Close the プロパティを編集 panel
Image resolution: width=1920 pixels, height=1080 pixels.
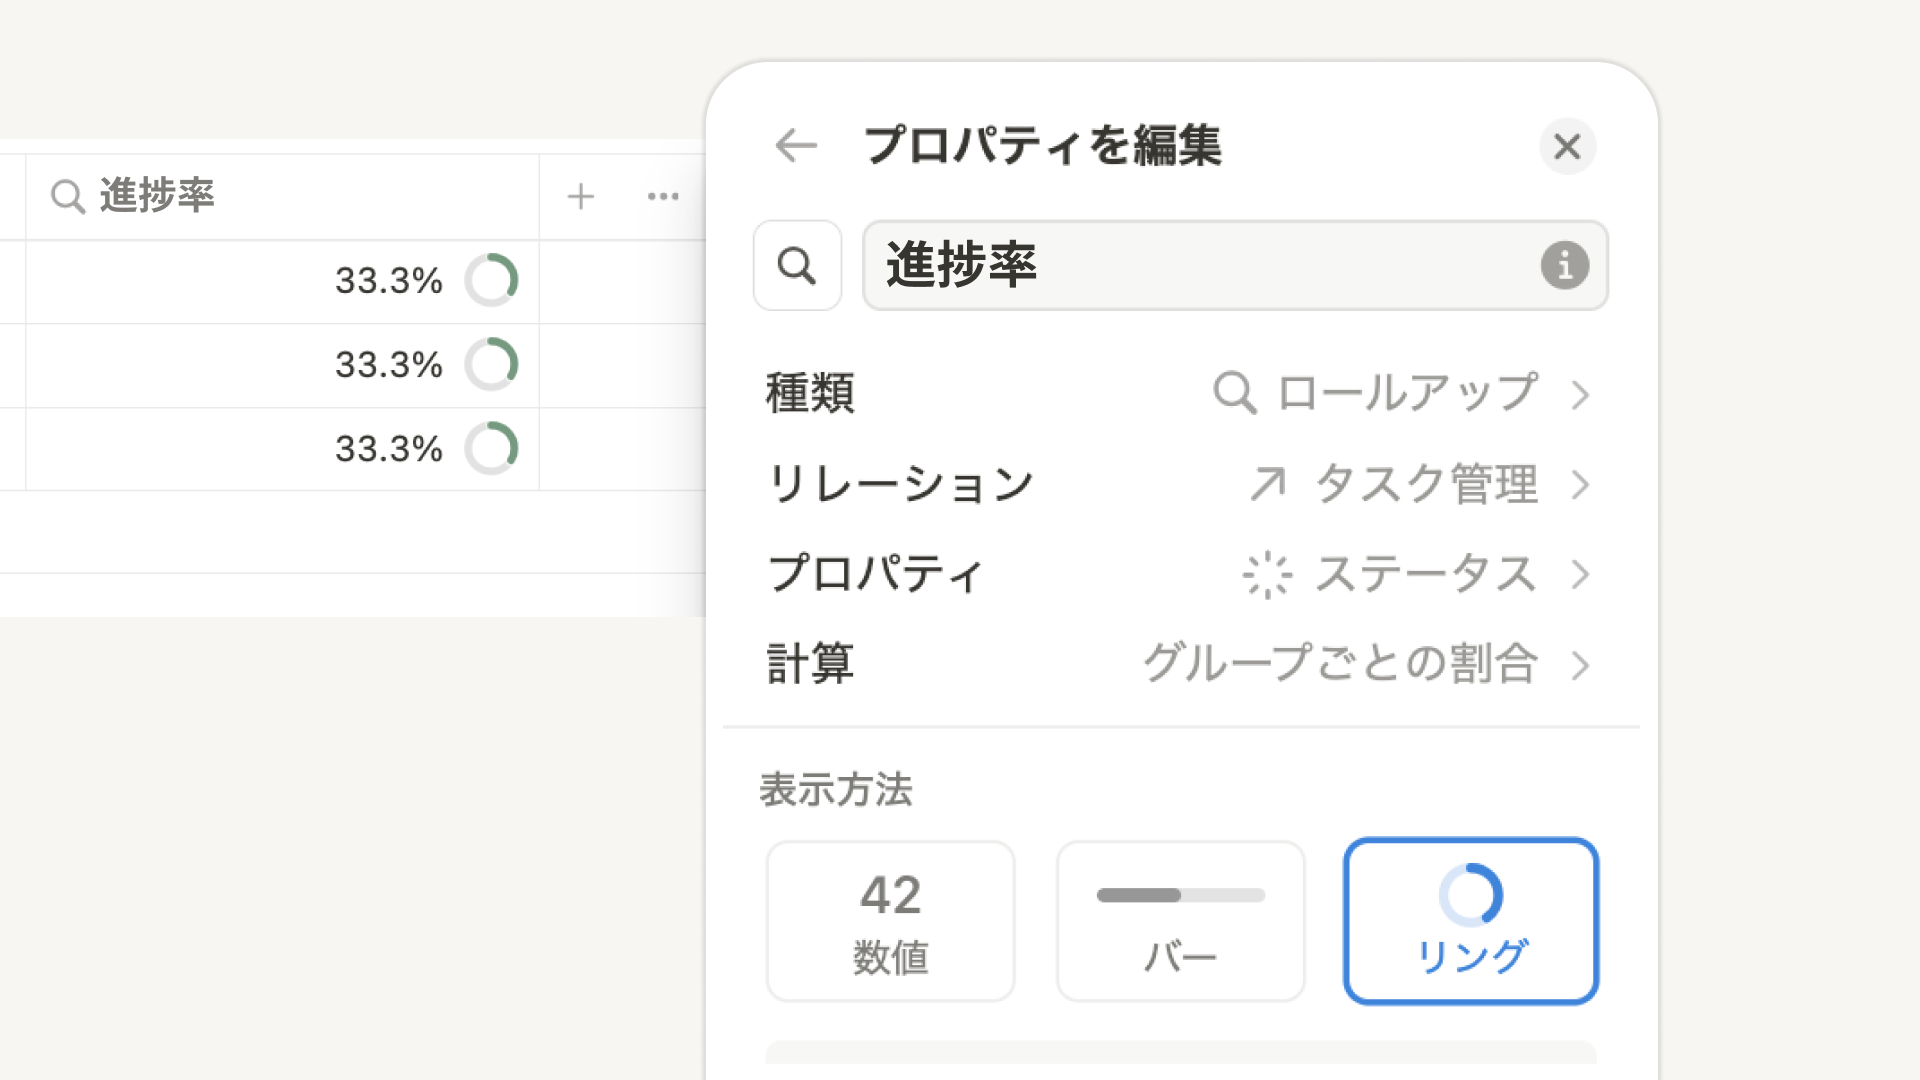point(1567,147)
